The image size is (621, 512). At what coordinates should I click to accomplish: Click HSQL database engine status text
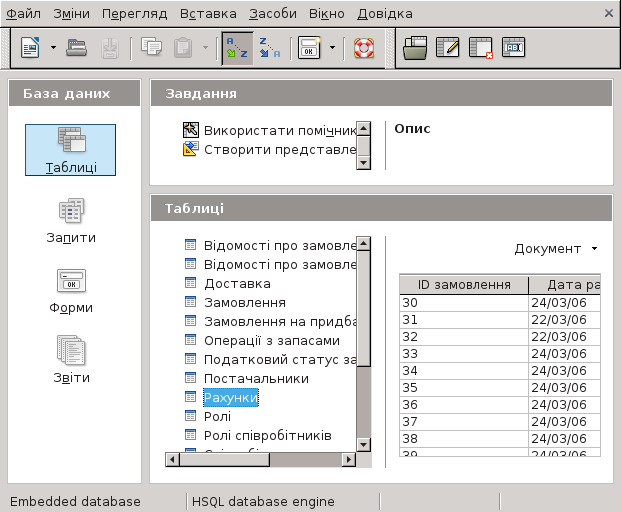263,502
